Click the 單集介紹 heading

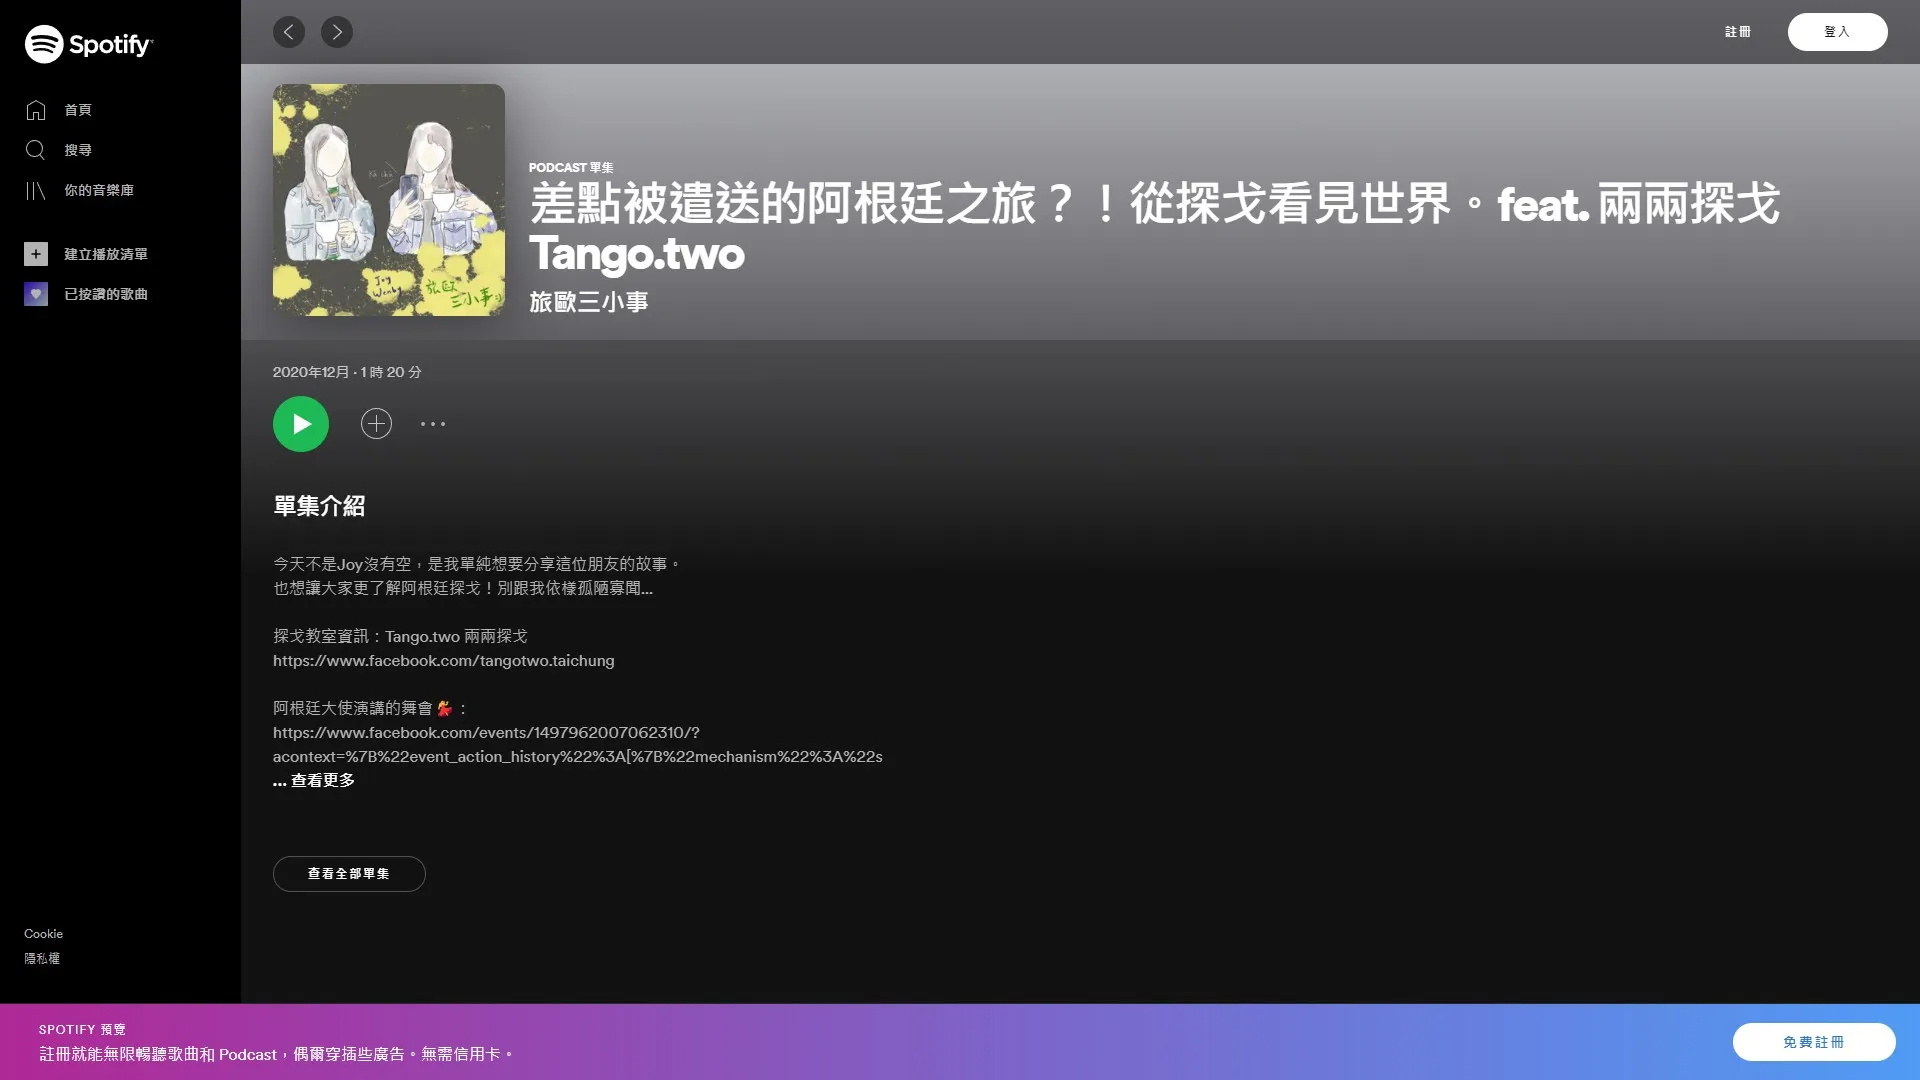[319, 506]
